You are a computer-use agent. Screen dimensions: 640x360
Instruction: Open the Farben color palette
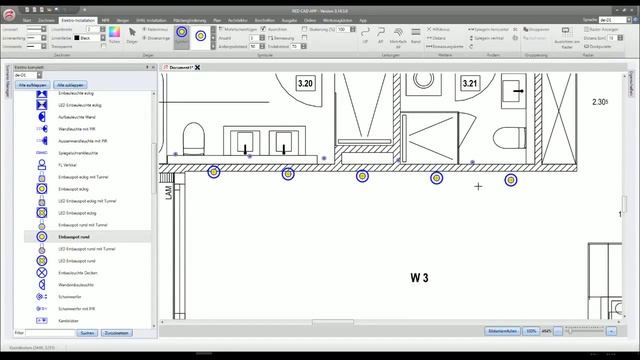click(115, 35)
